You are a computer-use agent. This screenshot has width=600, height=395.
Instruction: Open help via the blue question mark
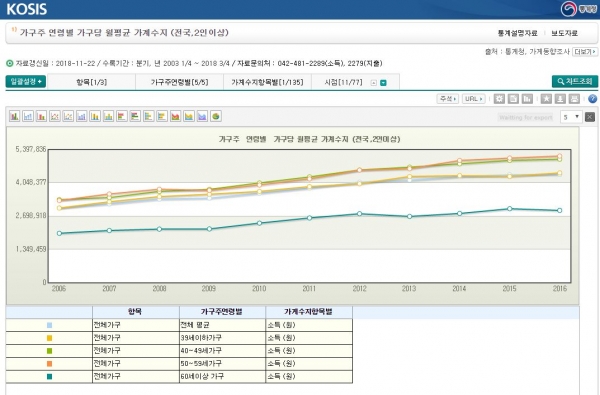[x=592, y=99]
